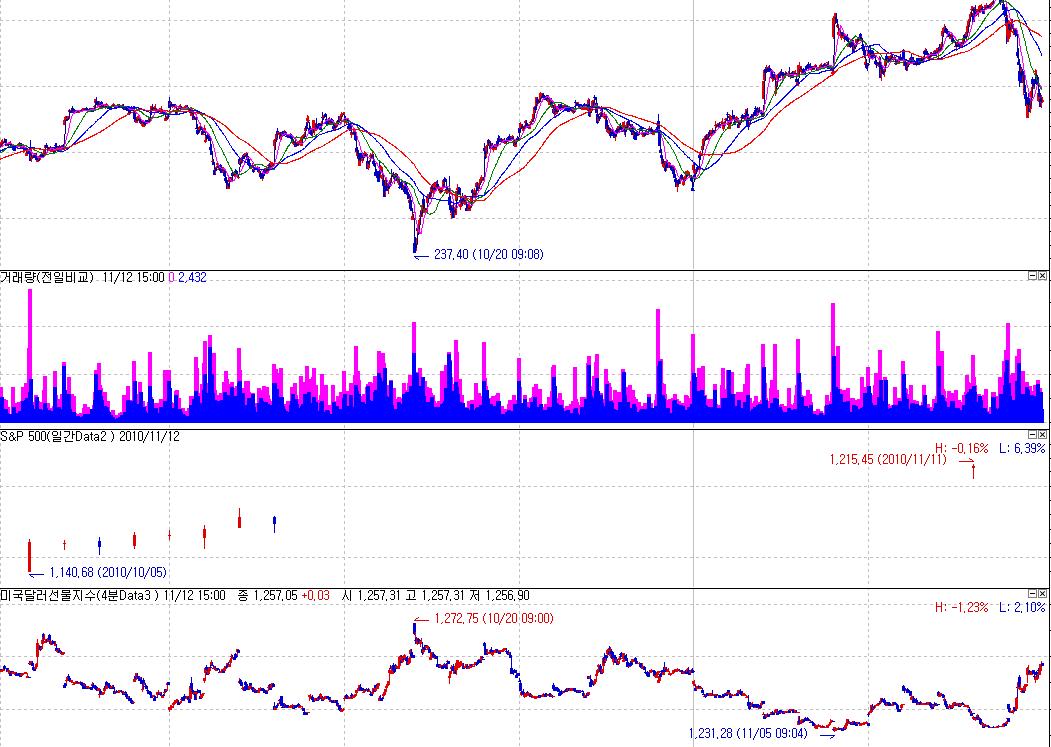
Task: Select the 1,140,68 (2010/10/05) low annotation
Action: pos(107,572)
